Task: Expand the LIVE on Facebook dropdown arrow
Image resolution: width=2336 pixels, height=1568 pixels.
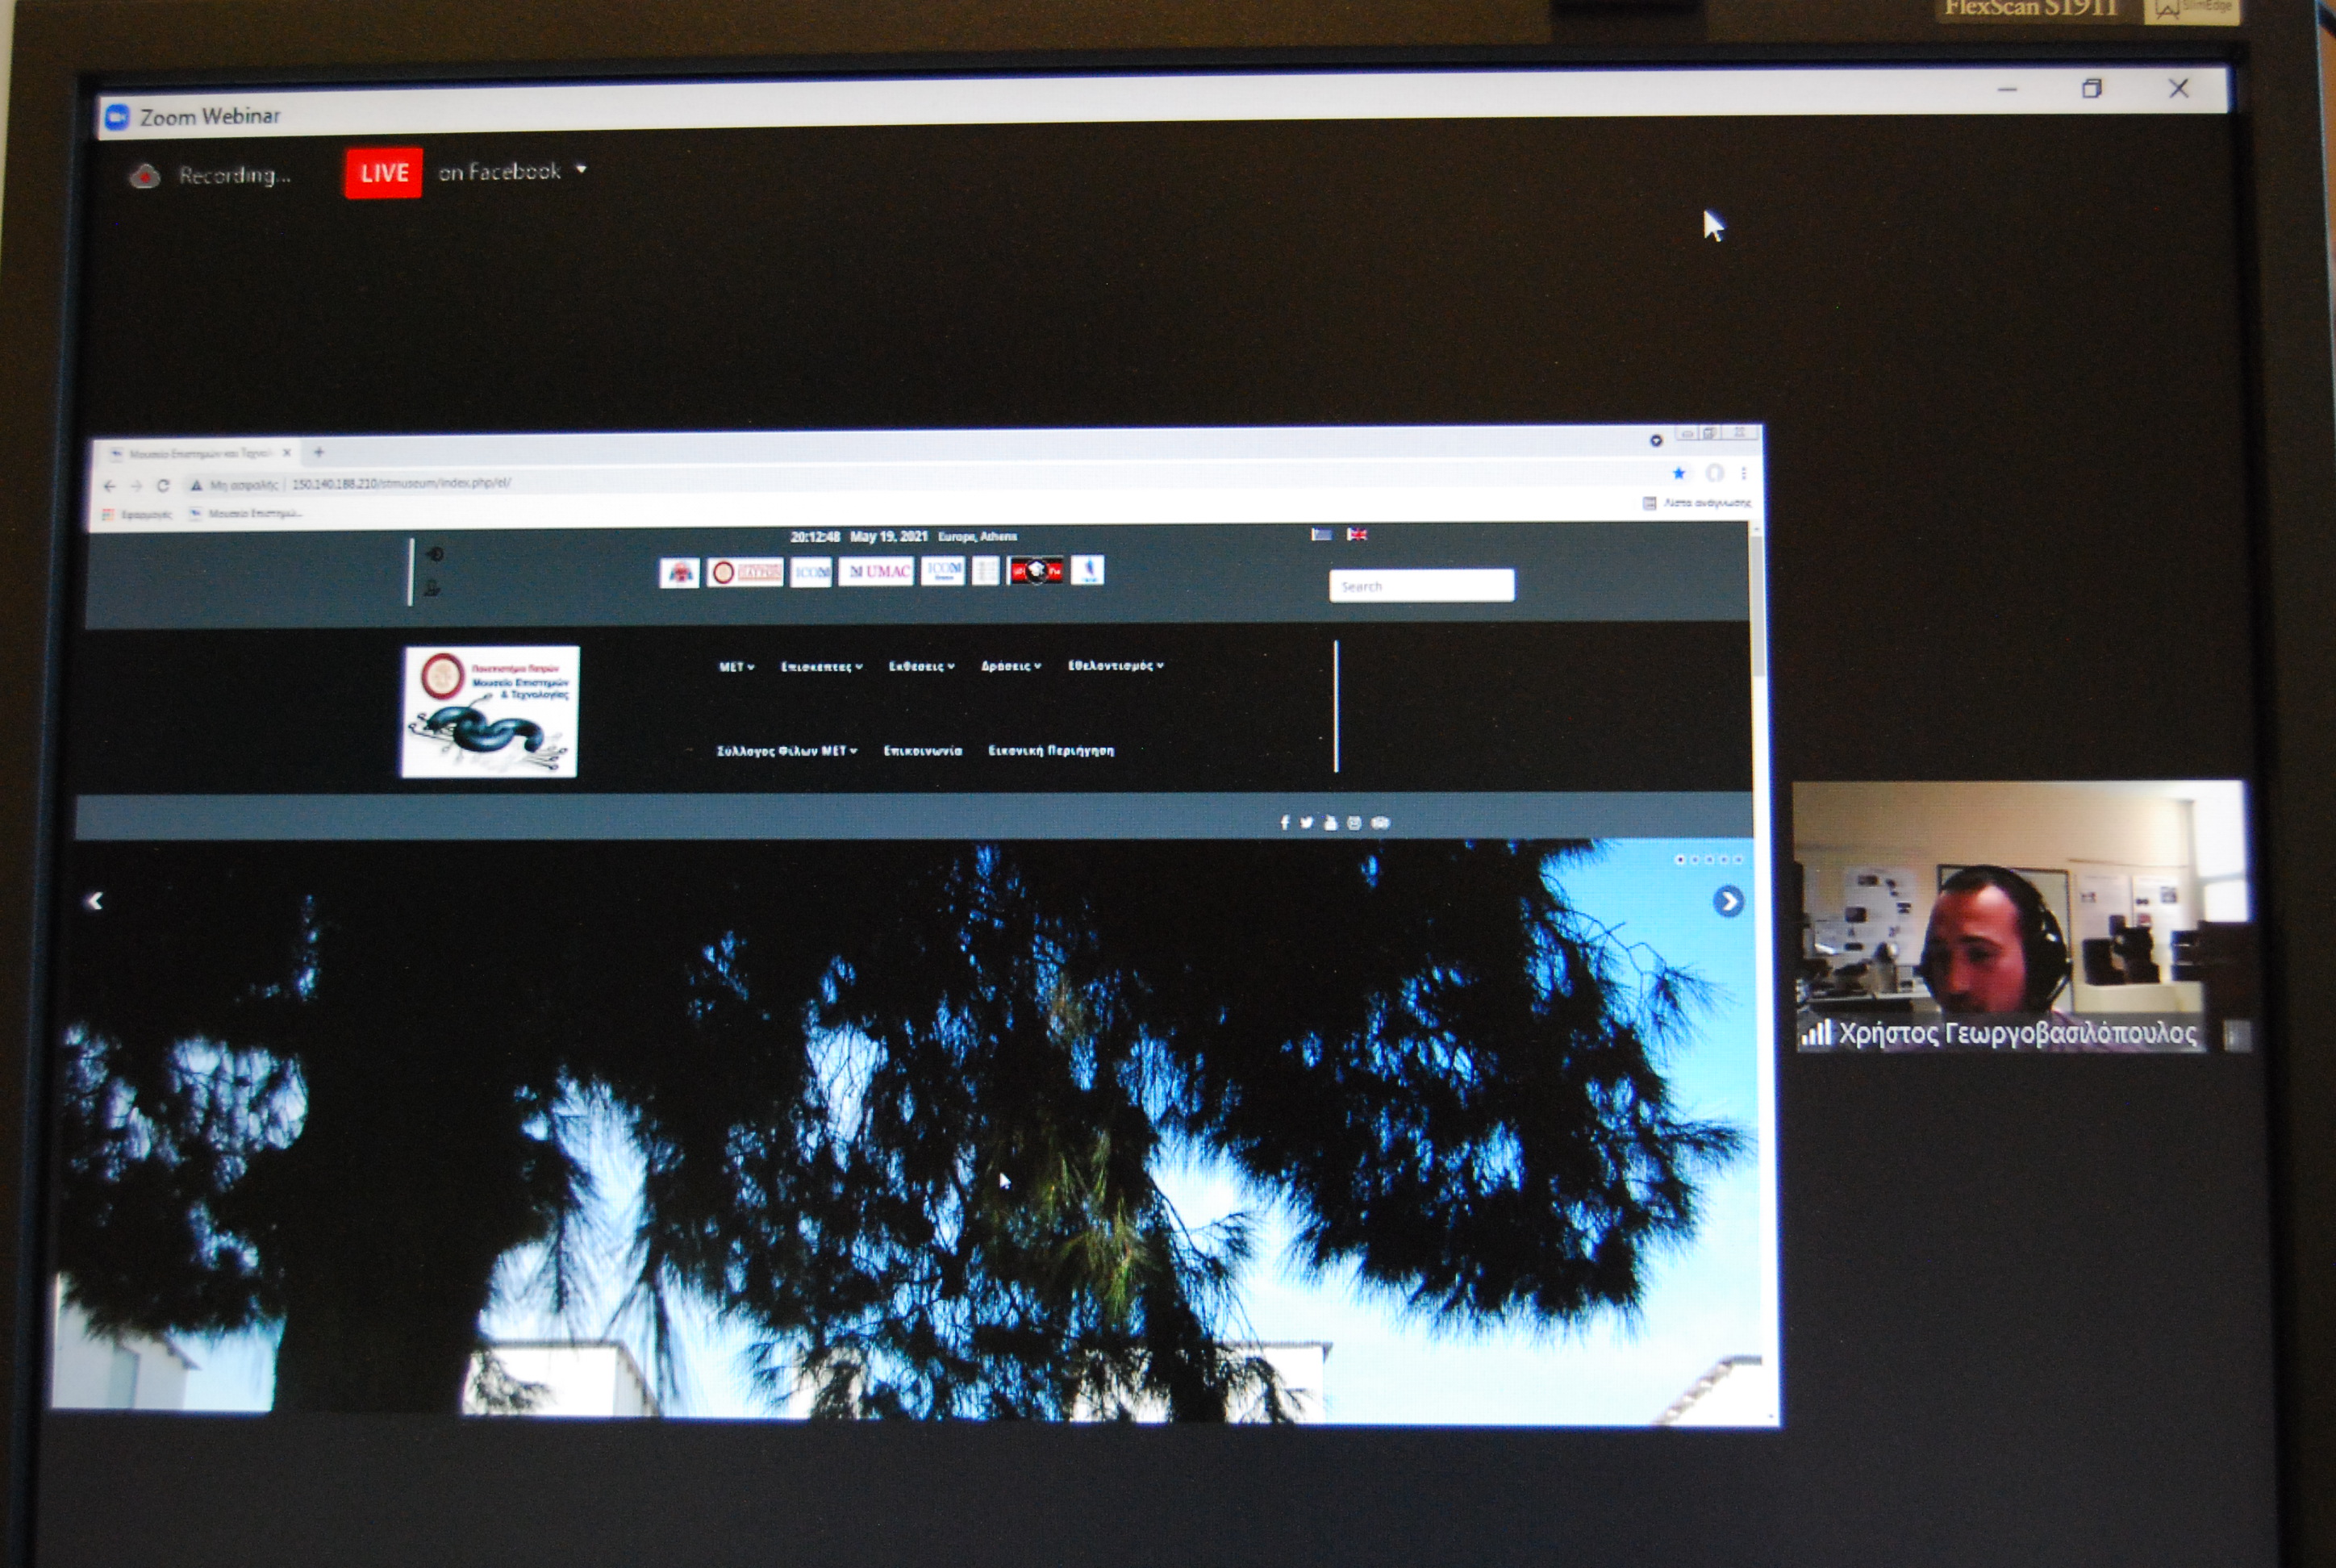Action: pos(581,170)
